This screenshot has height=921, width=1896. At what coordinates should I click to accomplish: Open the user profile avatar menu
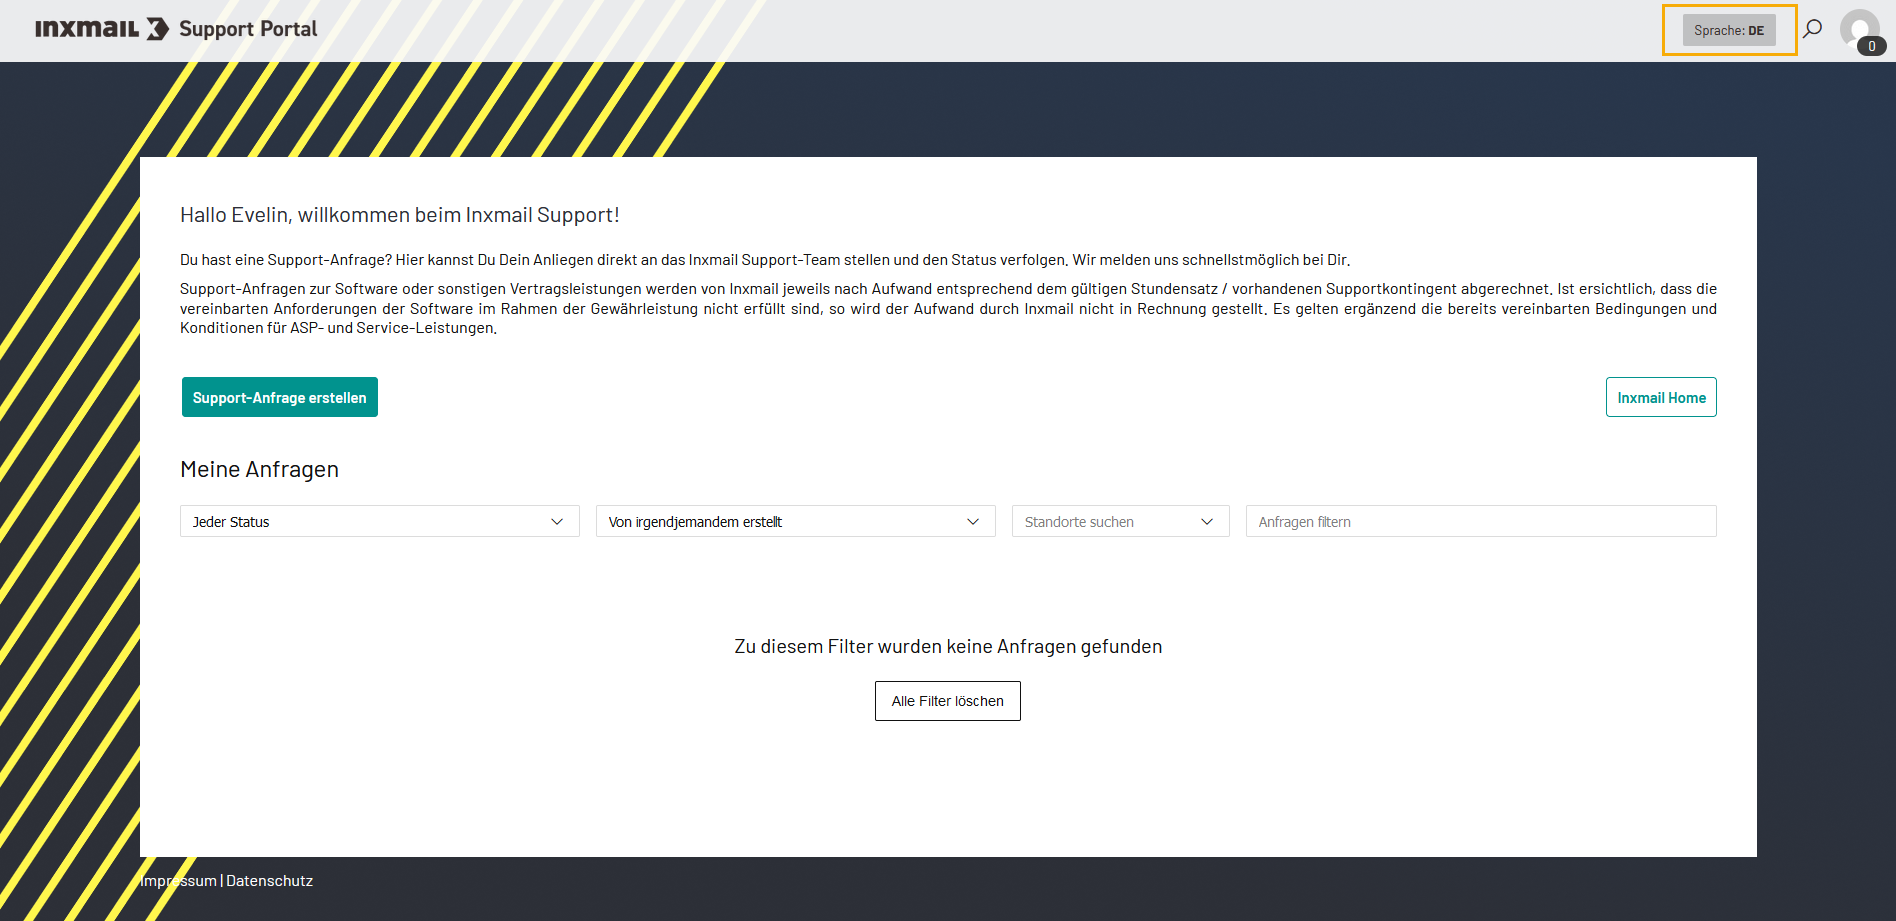tap(1859, 30)
